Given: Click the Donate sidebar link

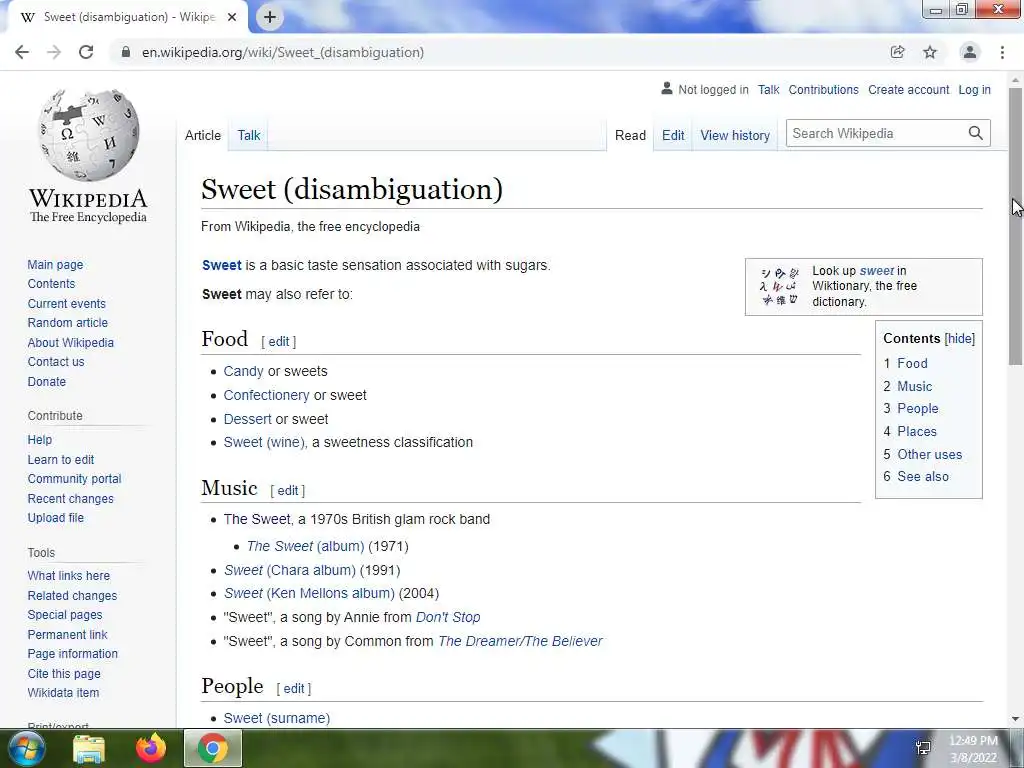Looking at the screenshot, I should click(46, 381).
